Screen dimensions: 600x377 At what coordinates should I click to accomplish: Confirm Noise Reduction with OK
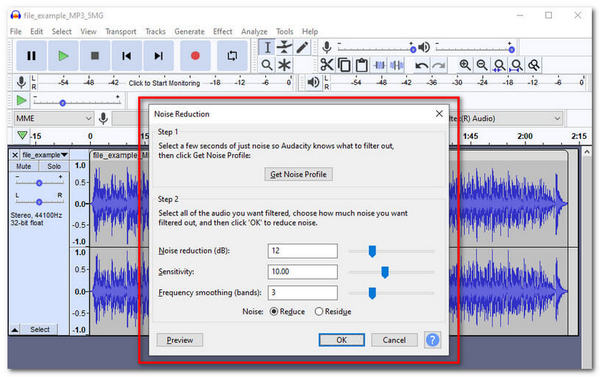pyautogui.click(x=341, y=340)
